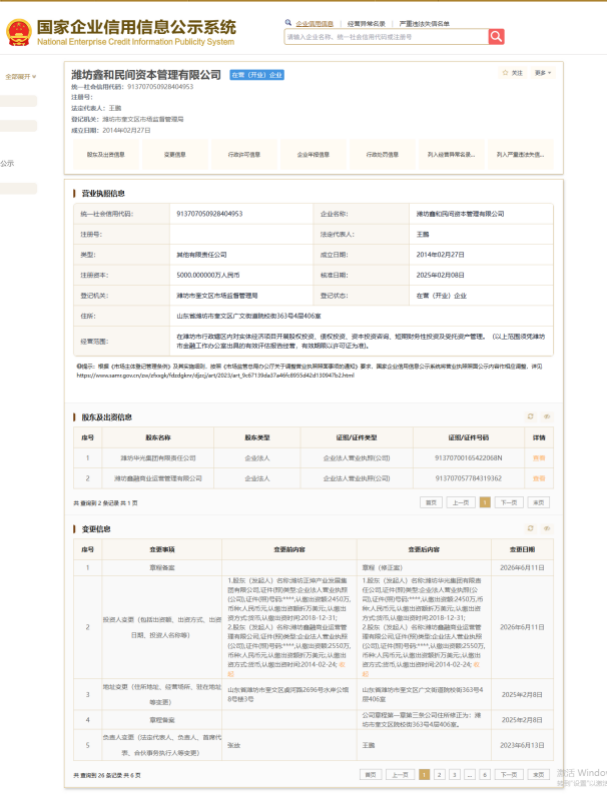The image size is (607, 797).
Task: Open the 变更信息 section tile
Action: pyautogui.click(x=175, y=155)
